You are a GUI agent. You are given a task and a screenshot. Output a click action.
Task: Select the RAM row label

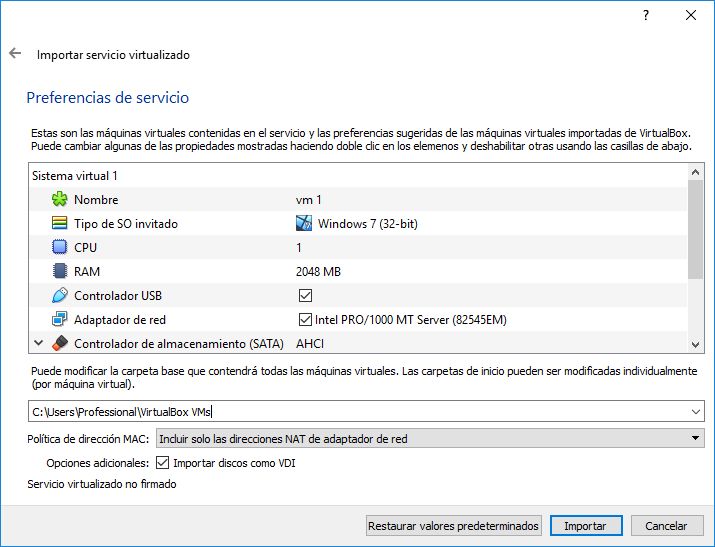pyautogui.click(x=87, y=272)
